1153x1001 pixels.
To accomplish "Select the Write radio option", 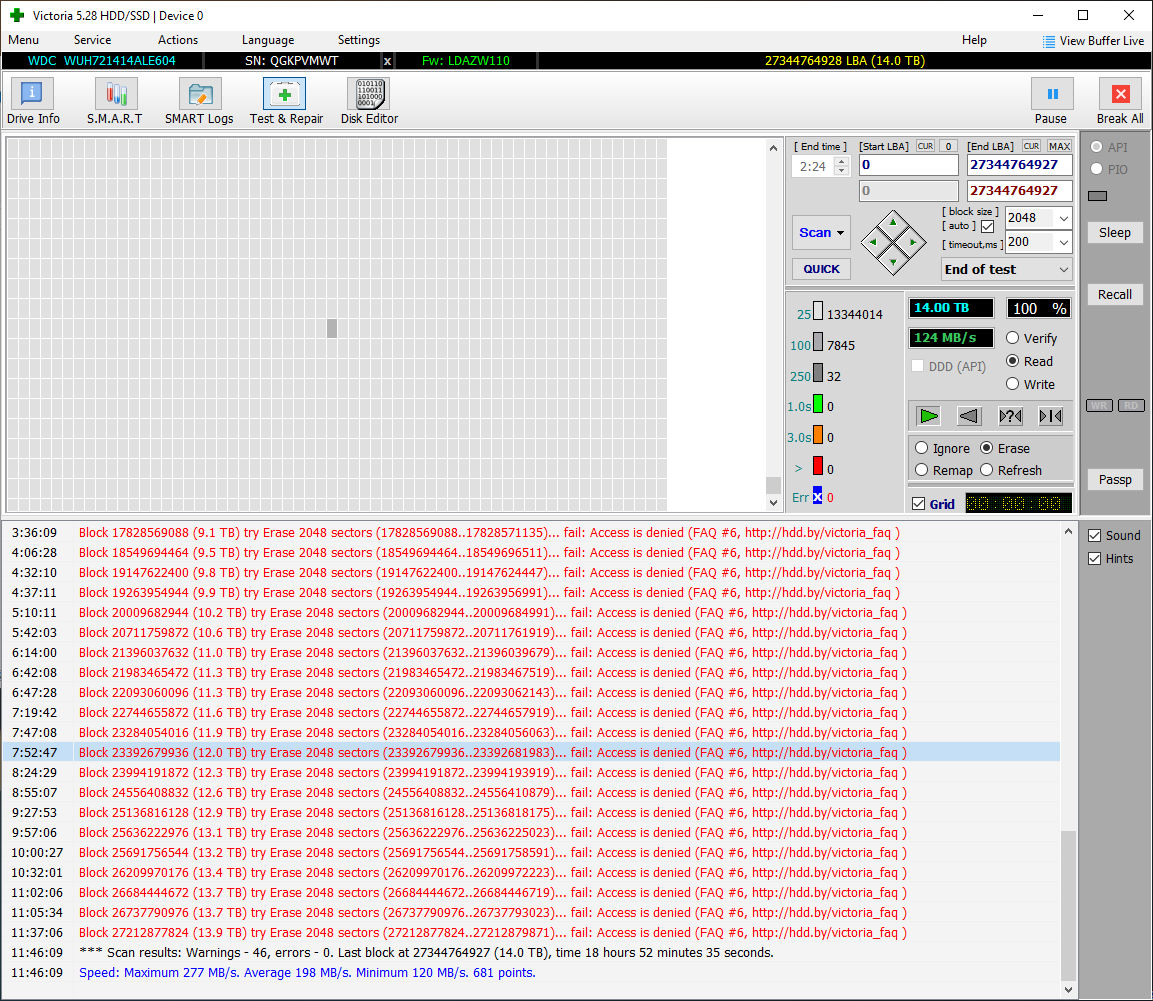I will tap(1030, 384).
